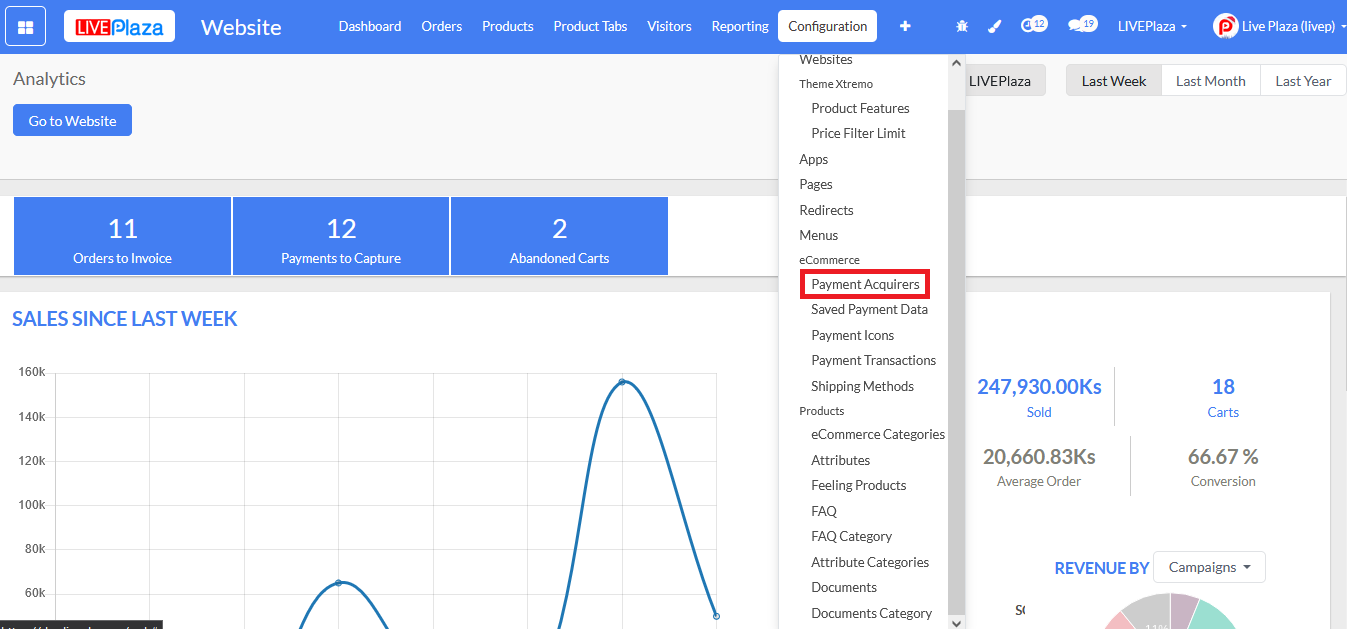1347x629 pixels.
Task: Select Shipping Methods menu entry
Action: 862,386
